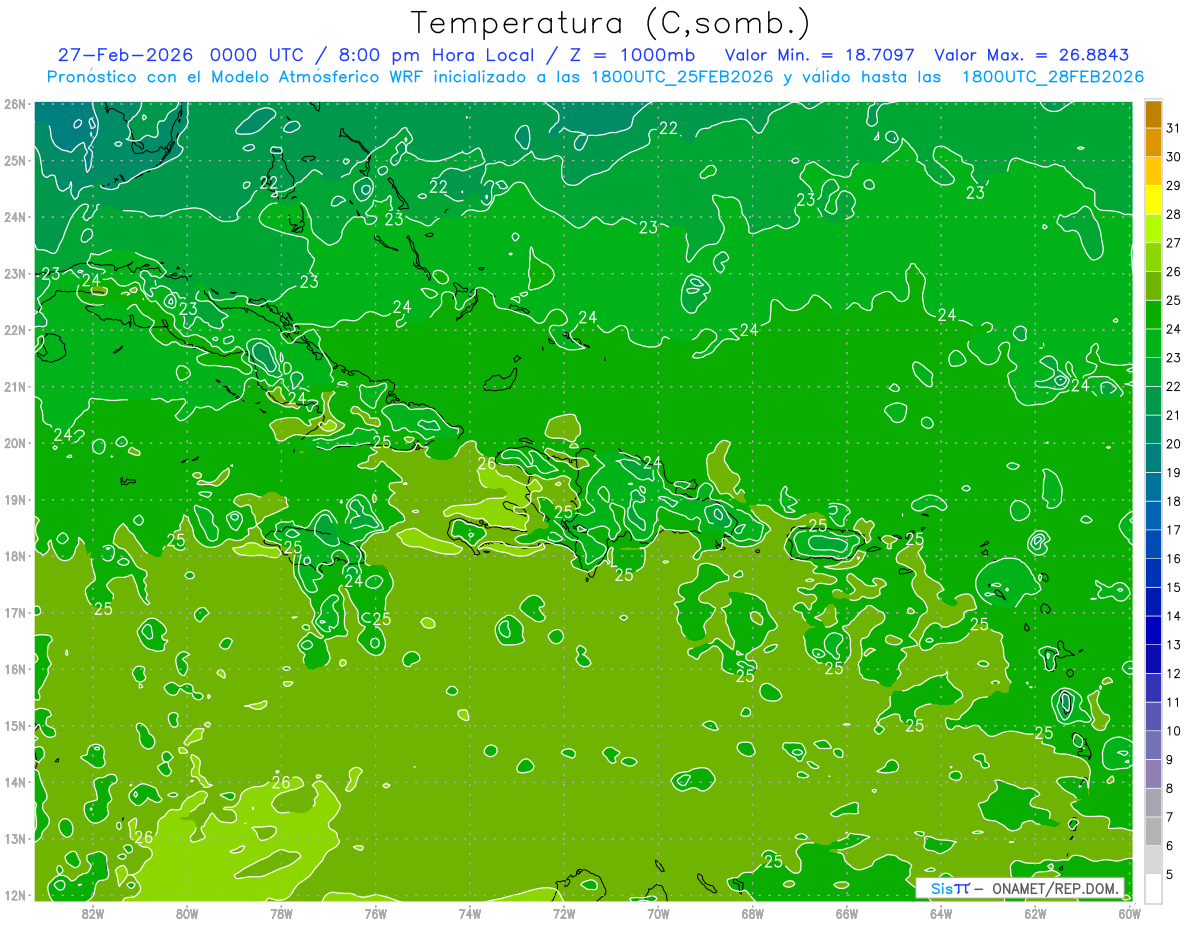
Task: Click the "14N" latitude axis label
Action: 14,782
